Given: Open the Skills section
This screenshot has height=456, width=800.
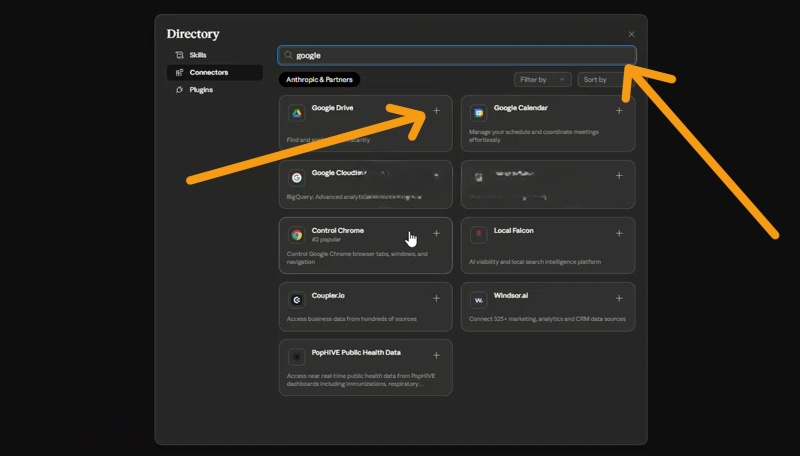Looking at the screenshot, I should (x=214, y=55).
